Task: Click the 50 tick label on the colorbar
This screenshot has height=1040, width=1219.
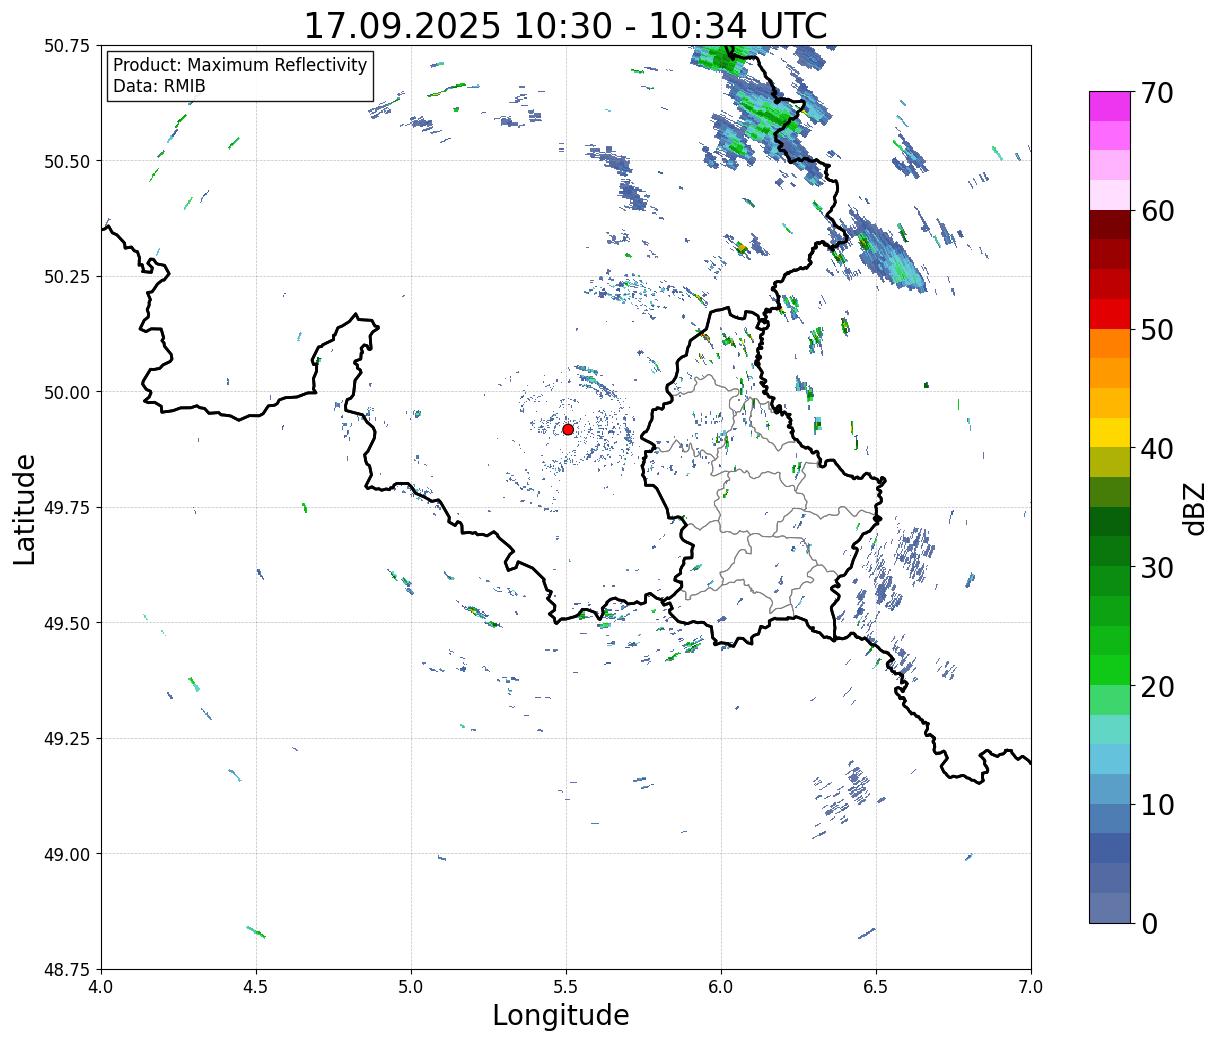Action: coord(1156,330)
